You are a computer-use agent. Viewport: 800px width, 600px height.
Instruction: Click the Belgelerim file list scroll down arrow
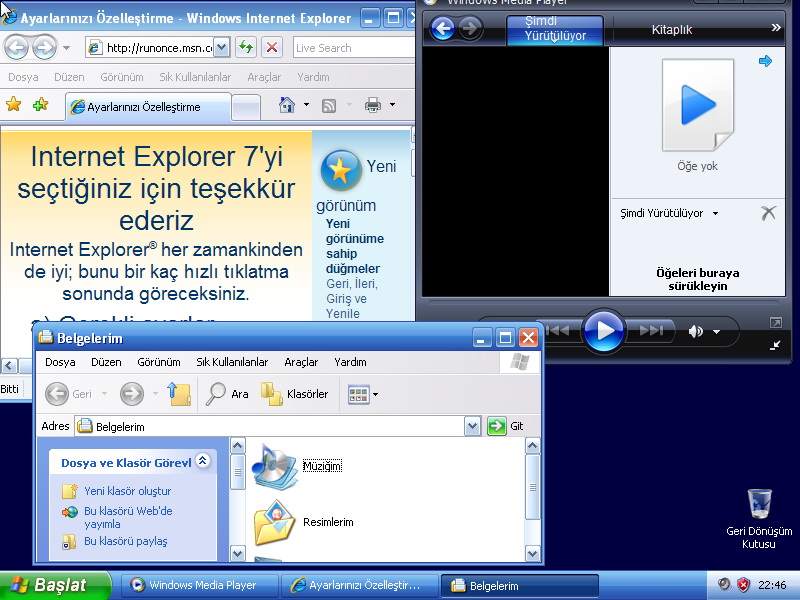point(532,553)
